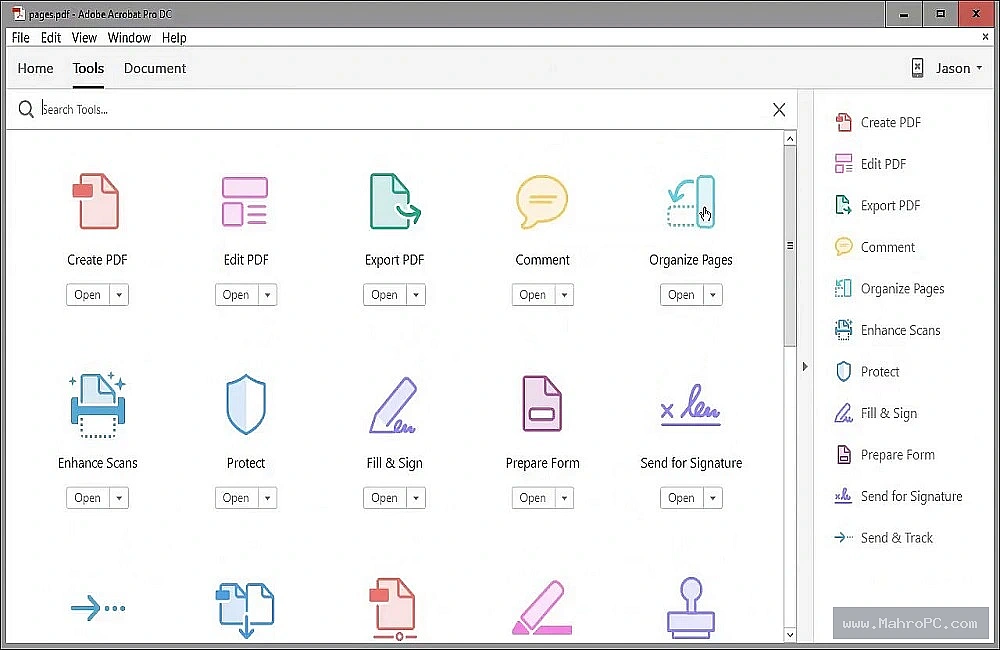Expand the Send for Signature dropdown arrow

point(713,498)
